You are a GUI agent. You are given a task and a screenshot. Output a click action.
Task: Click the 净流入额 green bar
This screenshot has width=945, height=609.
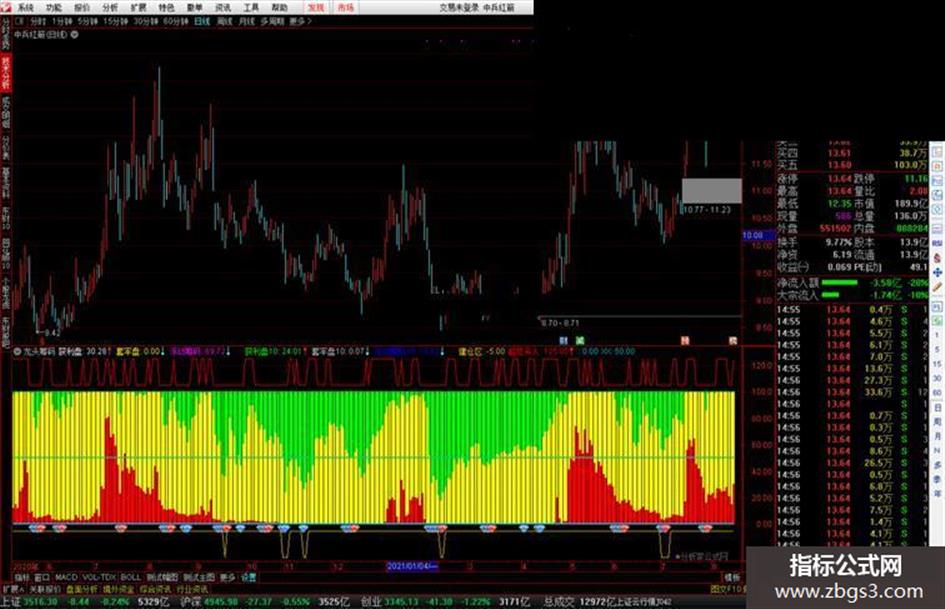[840, 282]
